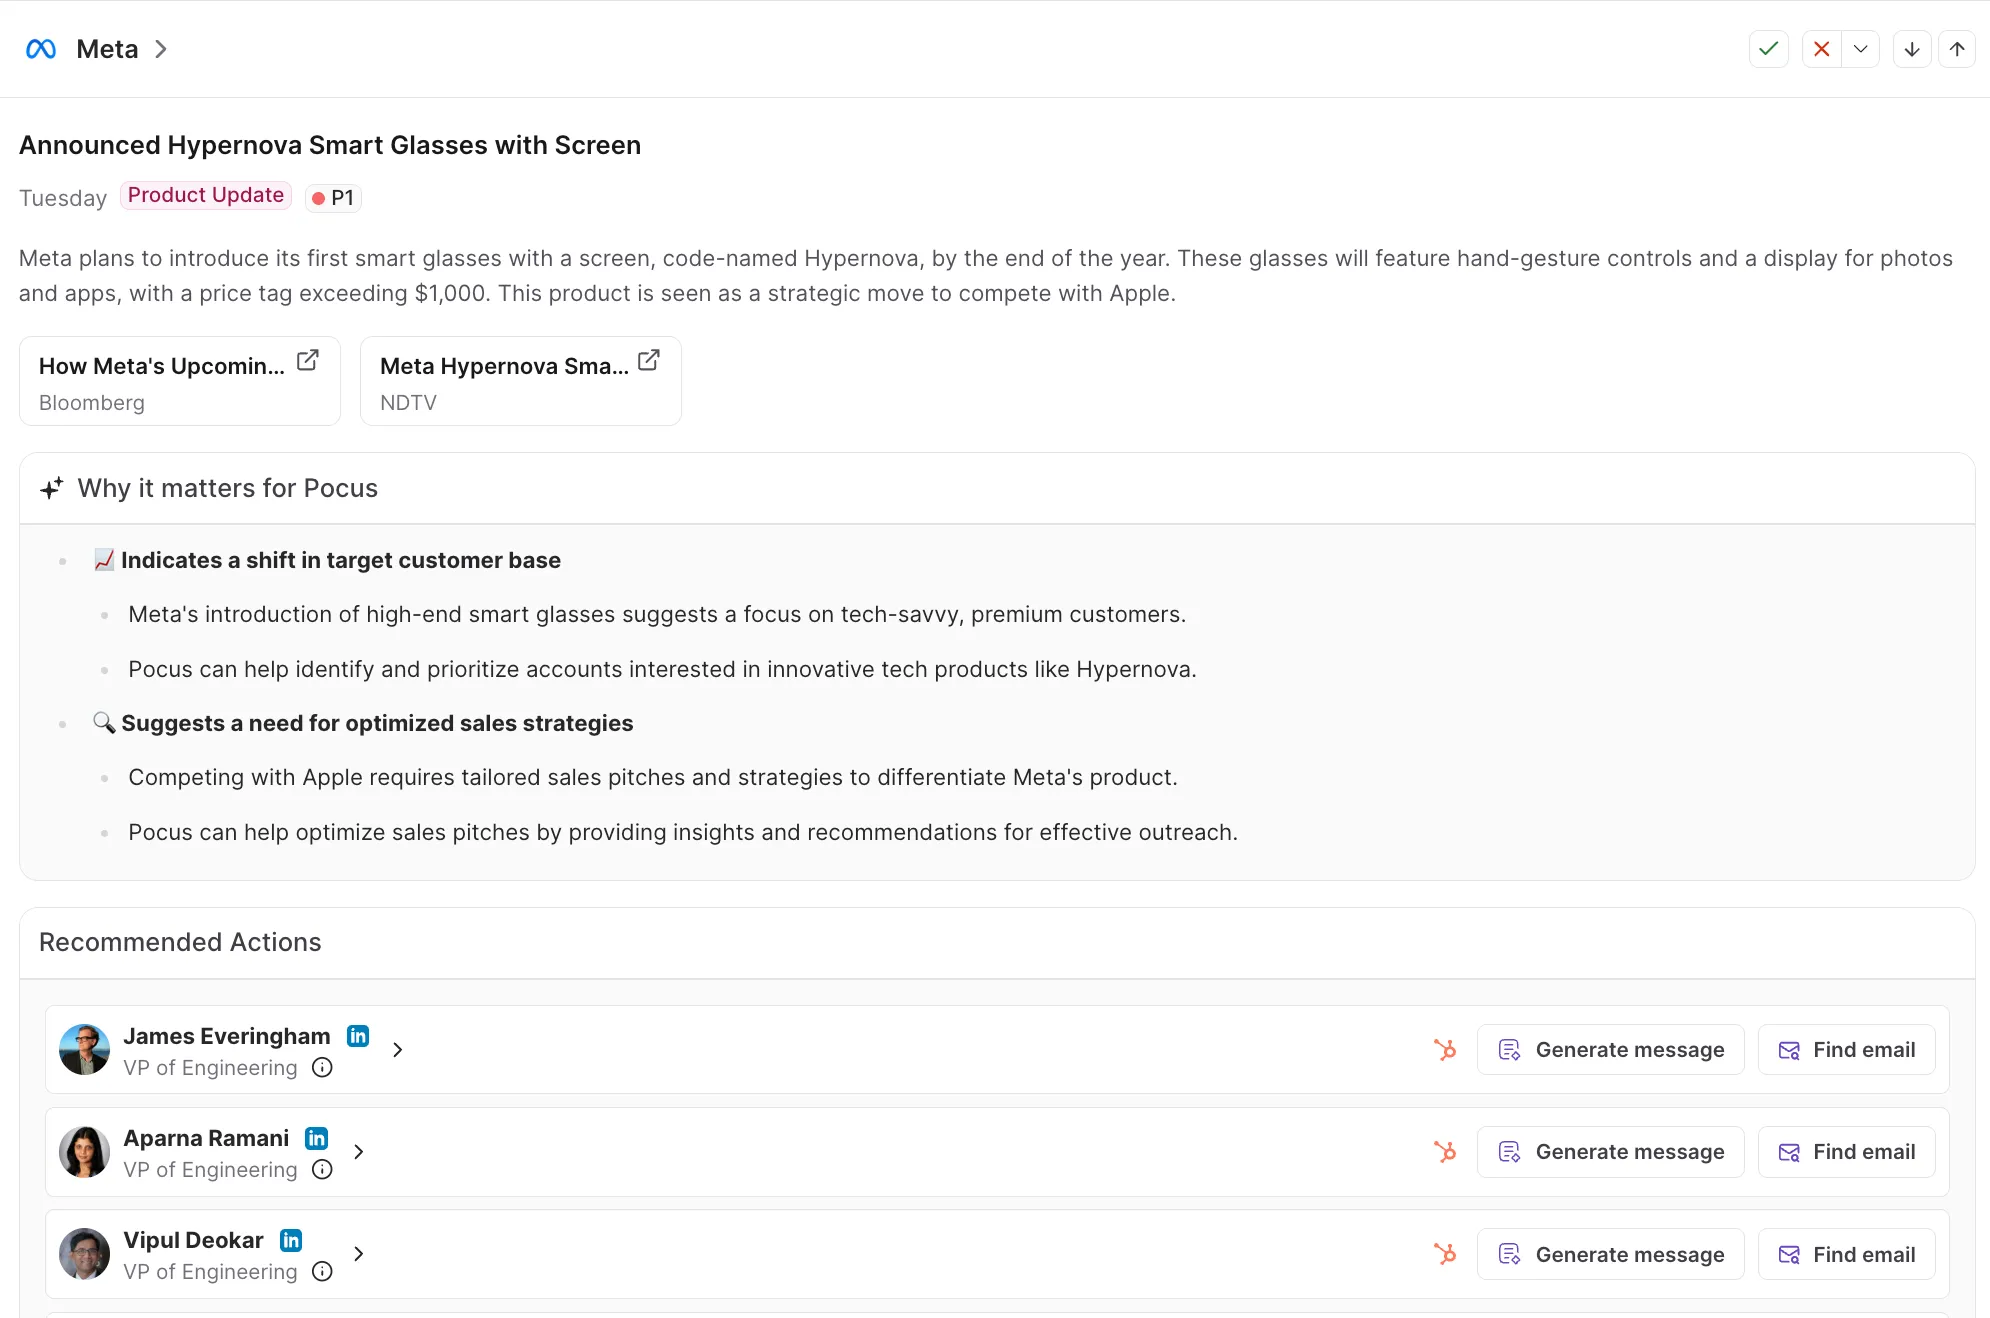The image size is (1990, 1318).
Task: Click the green checkmark accept icon
Action: pyautogui.click(x=1768, y=49)
